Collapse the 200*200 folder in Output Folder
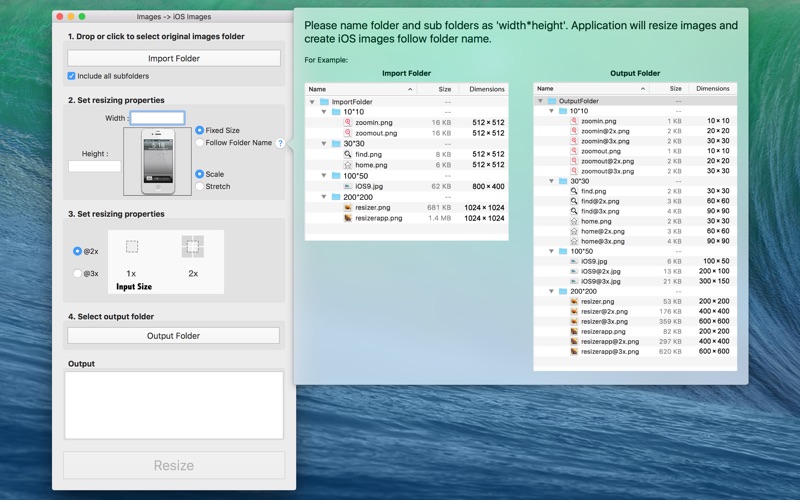 pyautogui.click(x=551, y=291)
